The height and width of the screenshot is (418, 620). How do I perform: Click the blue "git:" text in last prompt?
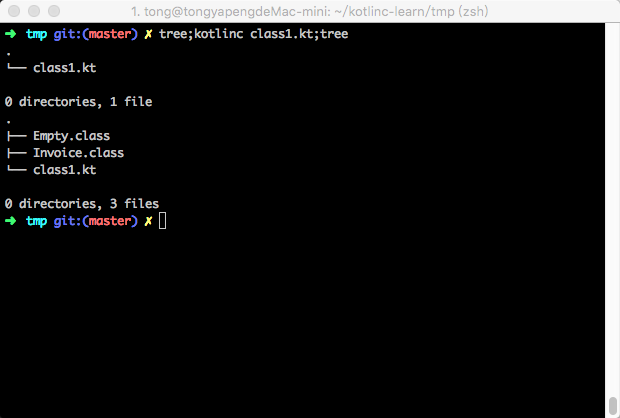click(68, 221)
